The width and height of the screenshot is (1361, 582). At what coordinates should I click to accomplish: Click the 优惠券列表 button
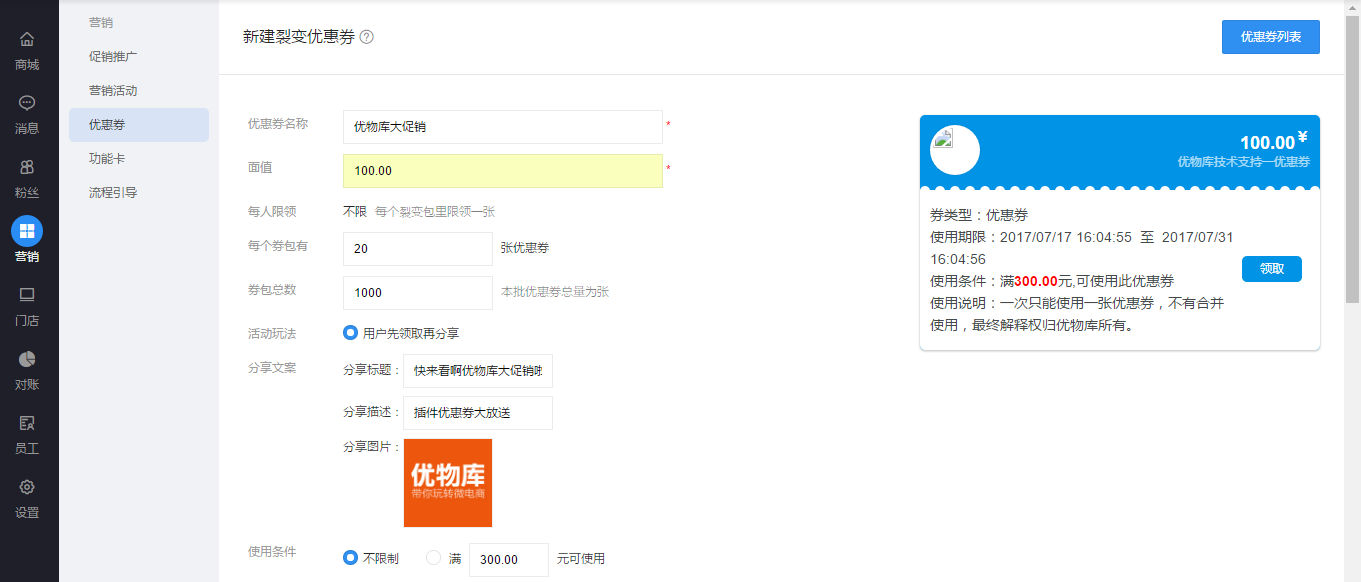click(x=1270, y=37)
